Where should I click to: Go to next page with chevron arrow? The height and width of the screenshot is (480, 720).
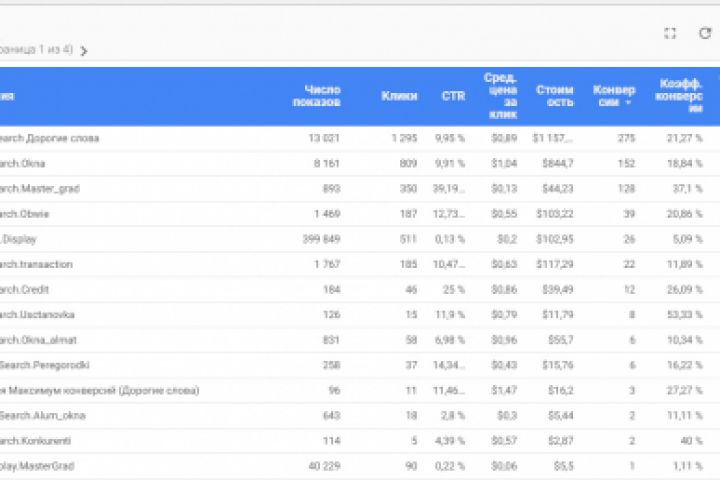84,51
